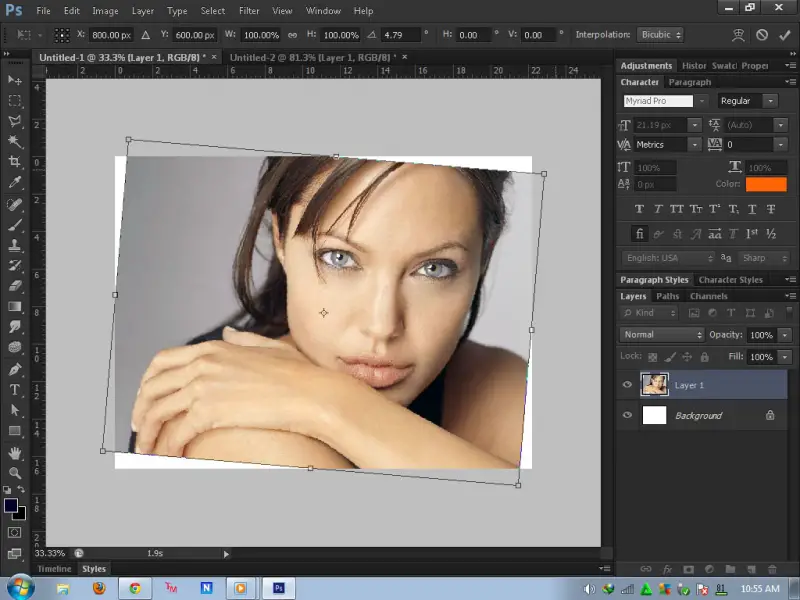Open the Image menu

click(x=105, y=11)
